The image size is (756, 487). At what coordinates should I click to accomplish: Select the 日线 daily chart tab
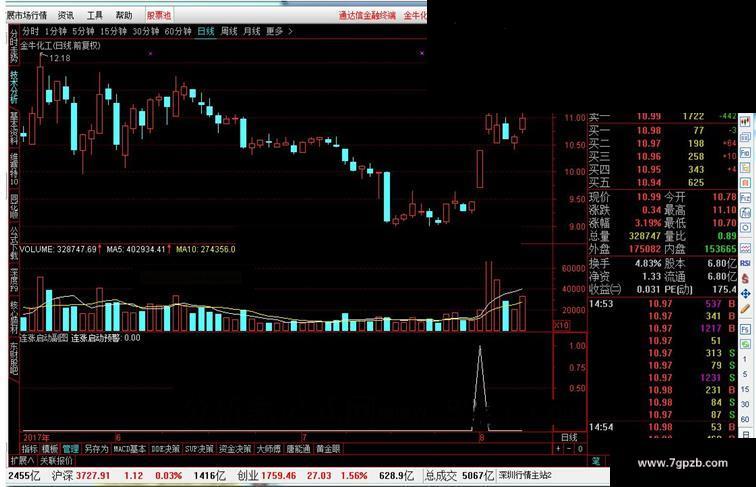click(x=206, y=31)
